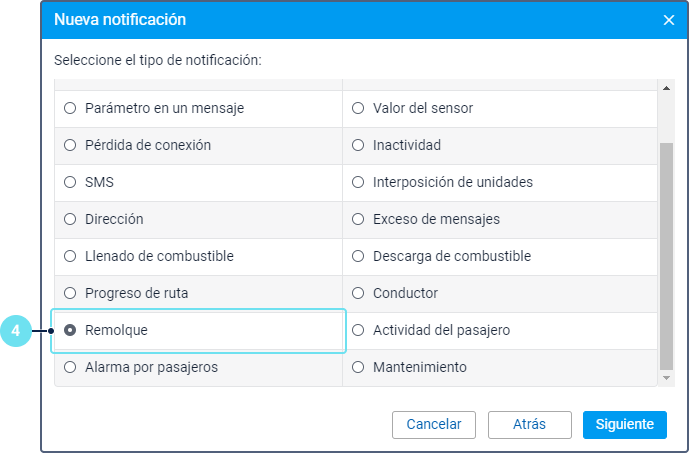Screen dimensions: 689x453
Task: Choose the Valor del sensor notification type
Action: click(358, 108)
